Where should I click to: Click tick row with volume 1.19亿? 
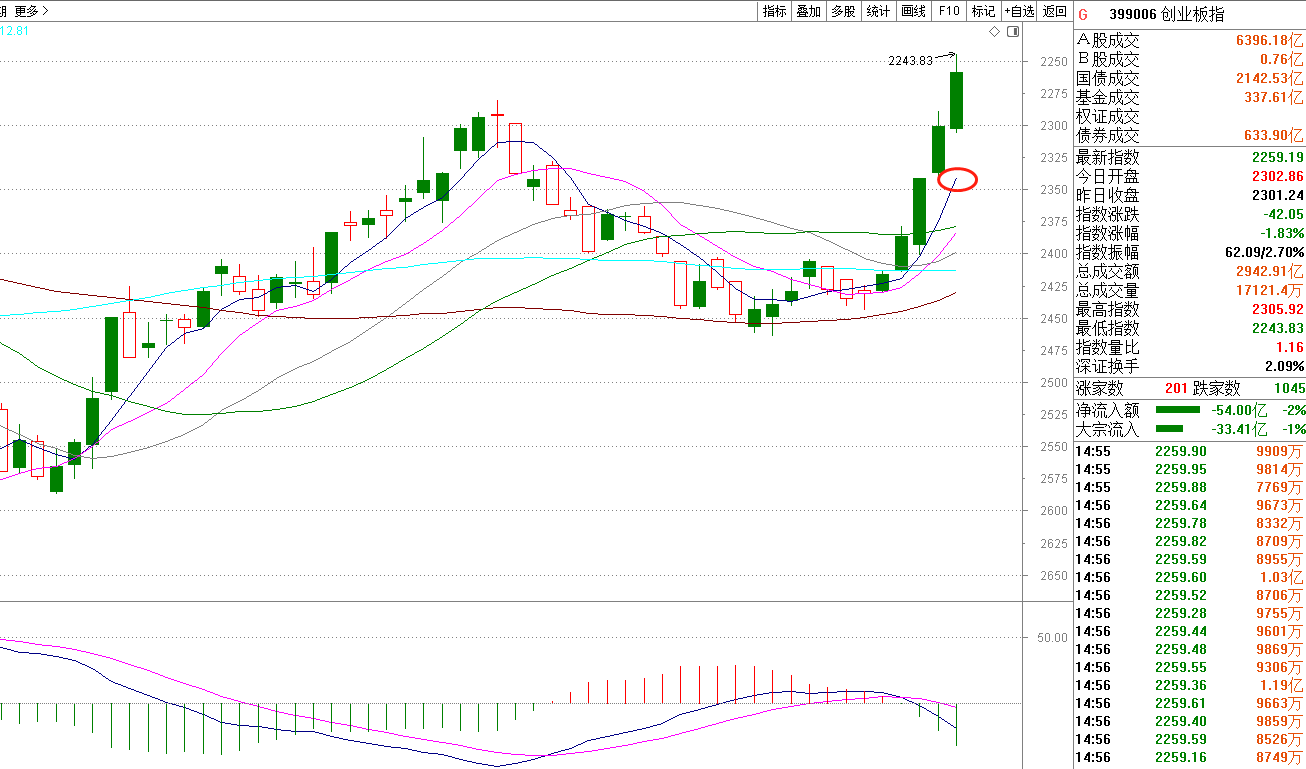(1190, 685)
